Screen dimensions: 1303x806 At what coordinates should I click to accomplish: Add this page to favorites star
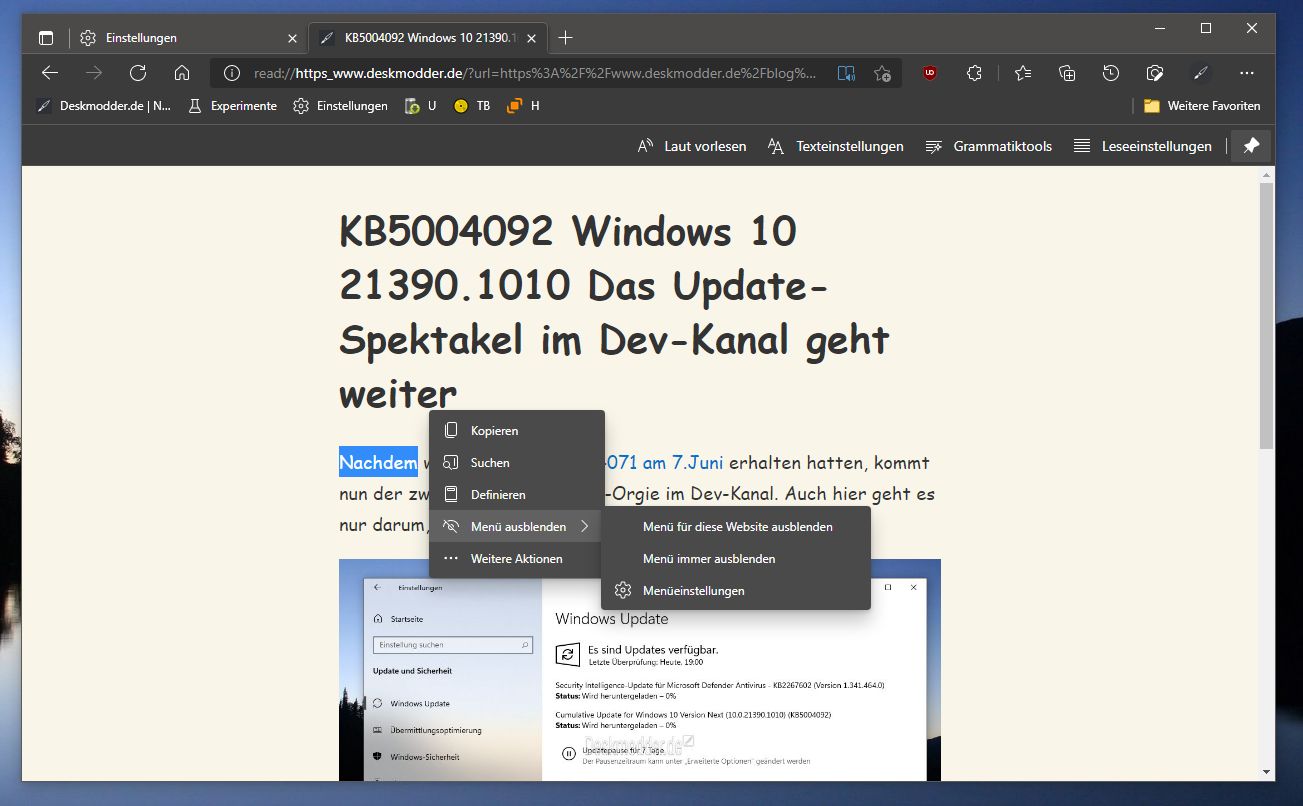882,73
